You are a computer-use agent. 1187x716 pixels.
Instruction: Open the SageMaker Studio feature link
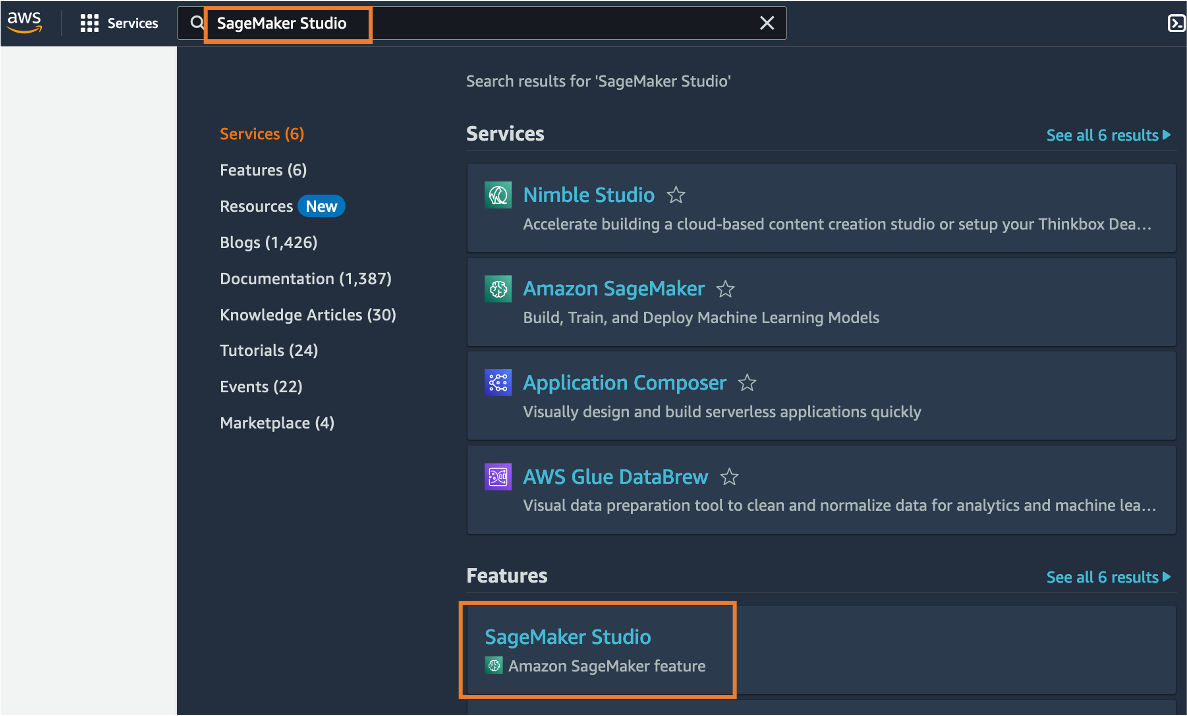point(567,636)
